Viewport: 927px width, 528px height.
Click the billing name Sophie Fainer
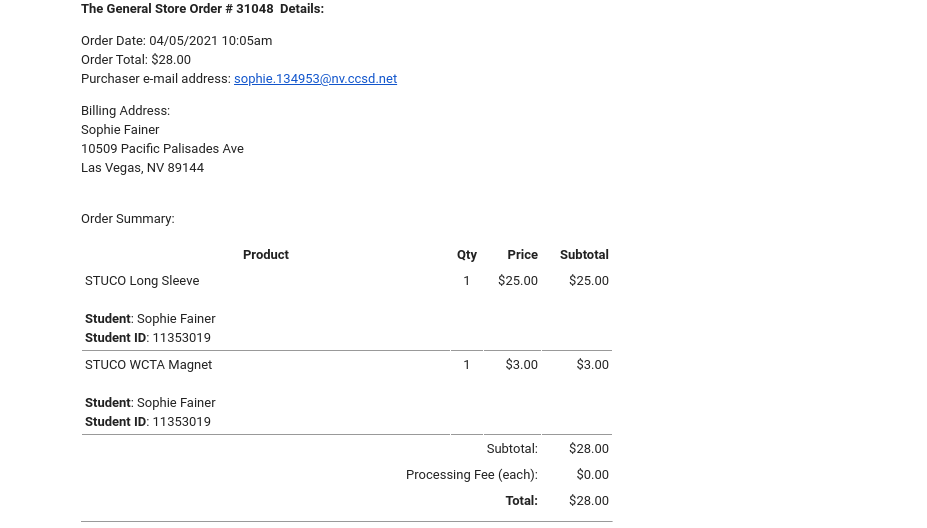click(120, 130)
